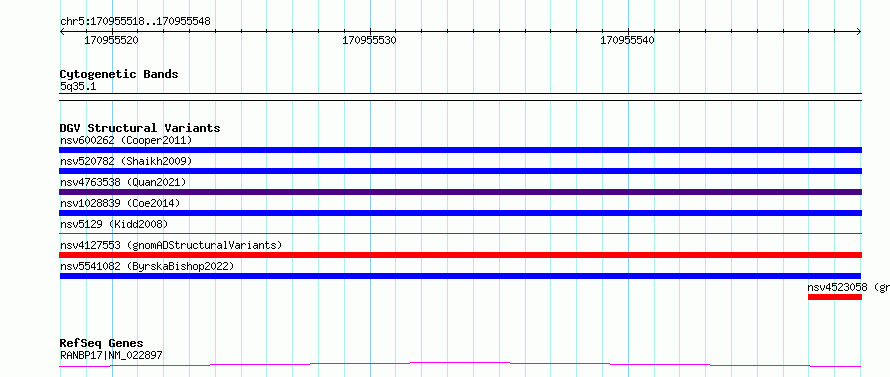The height and width of the screenshot is (377, 890).
Task: Select the nsv4127553 (gnomADStructuralVariants) label
Action: tap(171, 245)
